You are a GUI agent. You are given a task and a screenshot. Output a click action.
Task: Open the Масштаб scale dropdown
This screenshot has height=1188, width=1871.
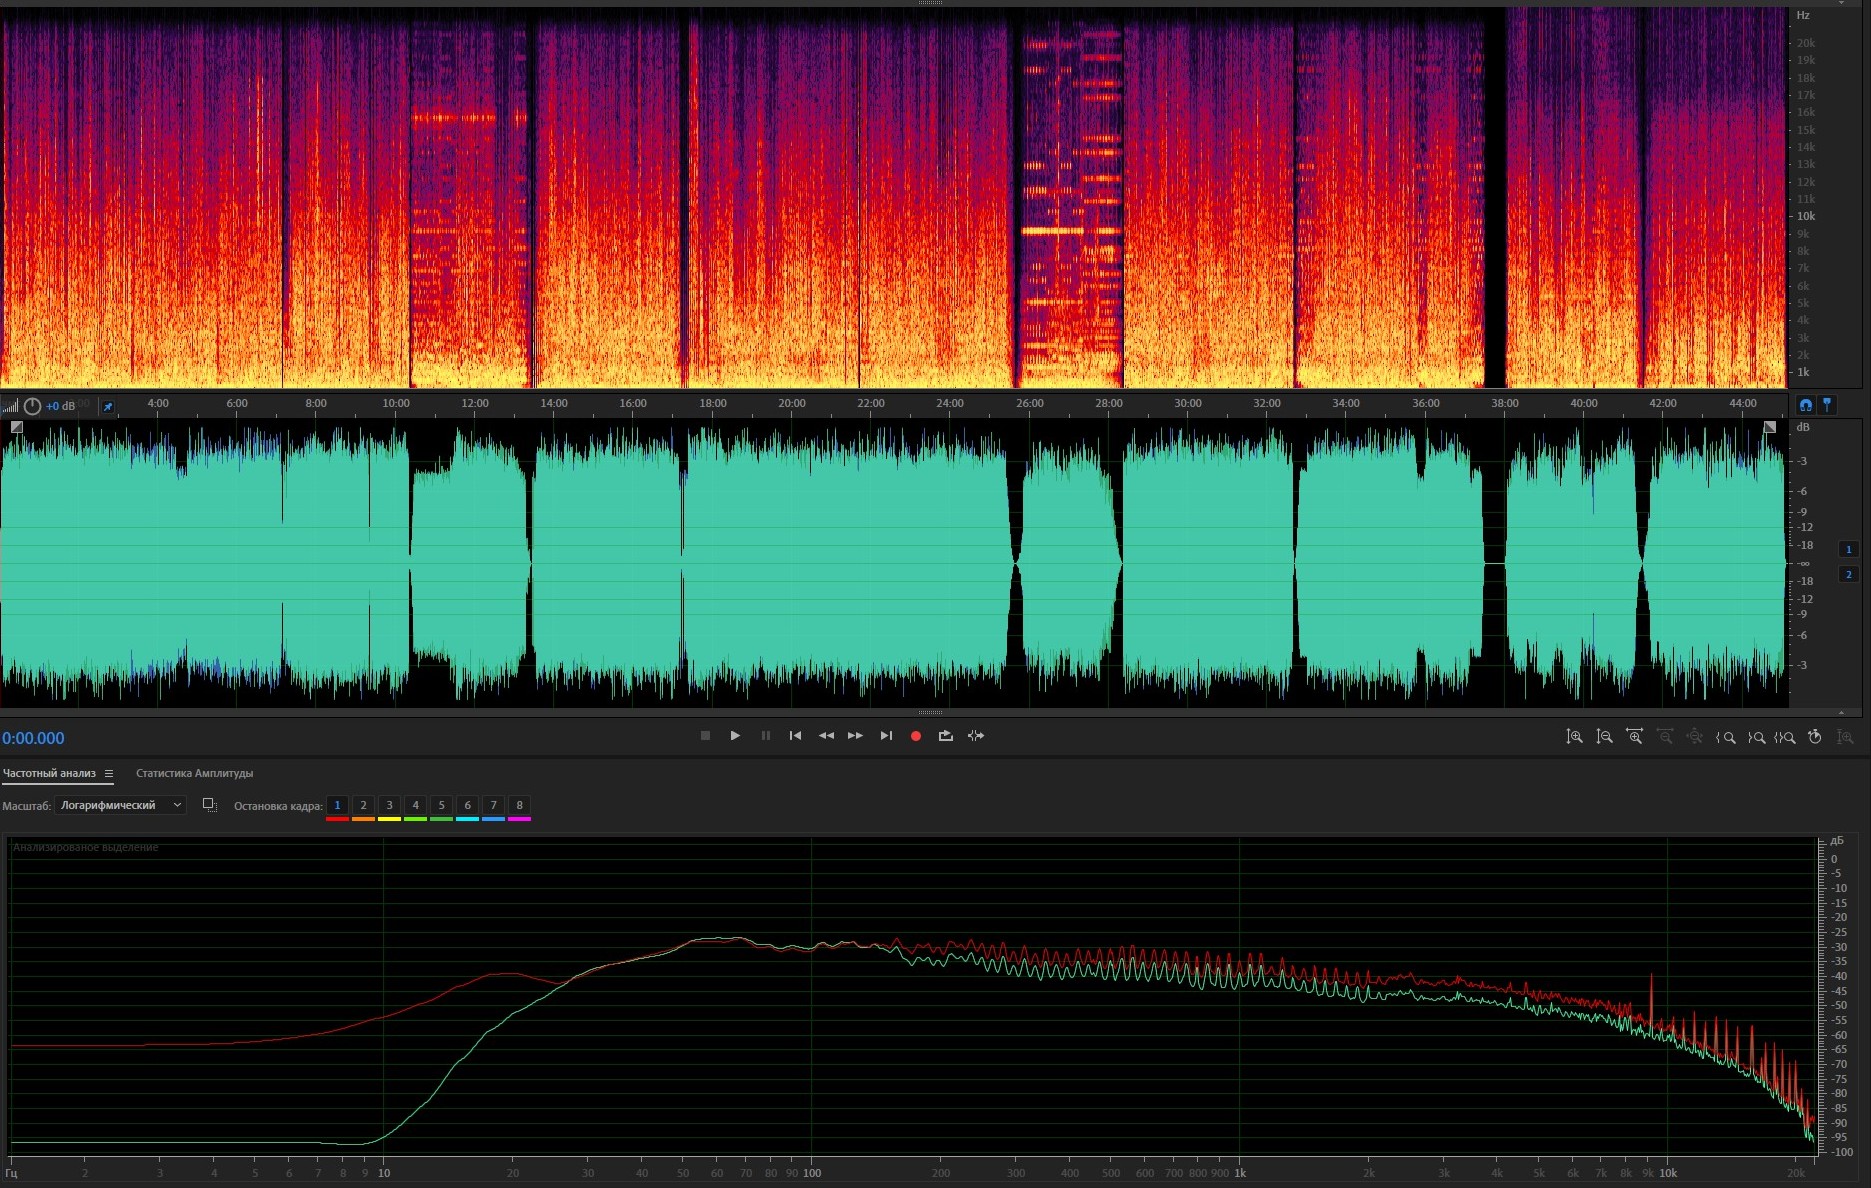pyautogui.click(x=120, y=805)
